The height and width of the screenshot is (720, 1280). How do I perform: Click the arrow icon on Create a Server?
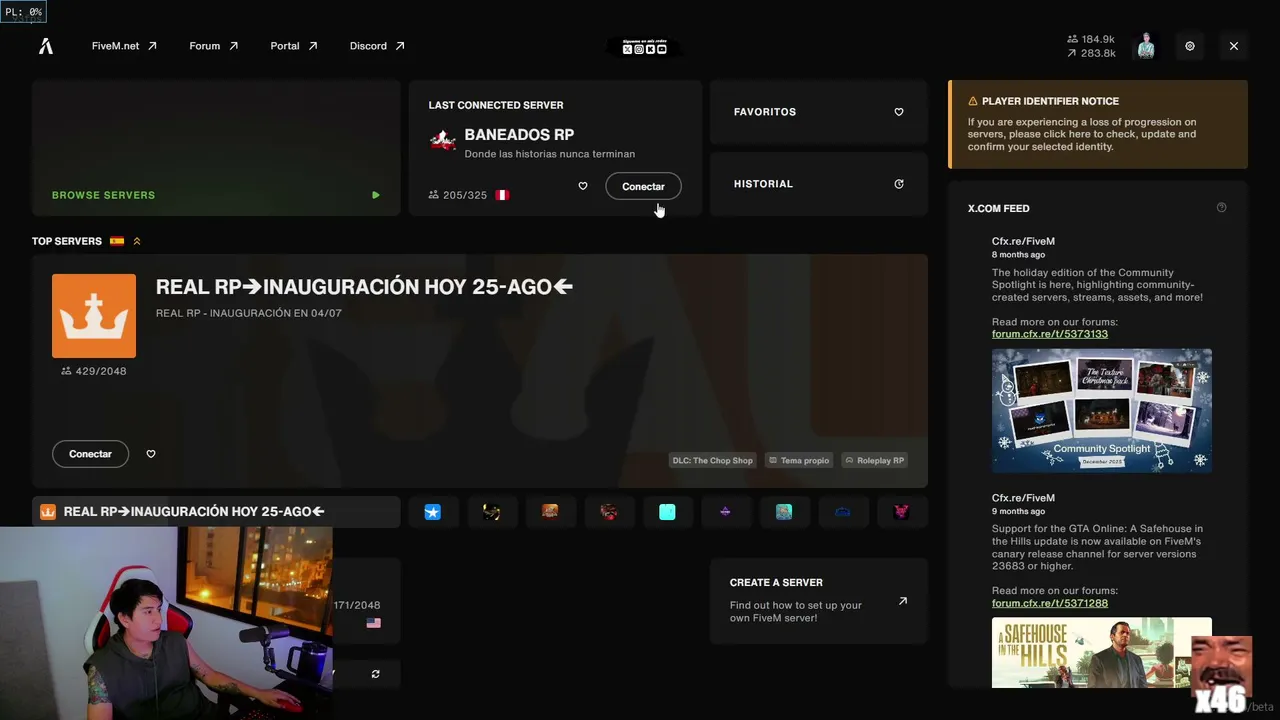coord(903,601)
